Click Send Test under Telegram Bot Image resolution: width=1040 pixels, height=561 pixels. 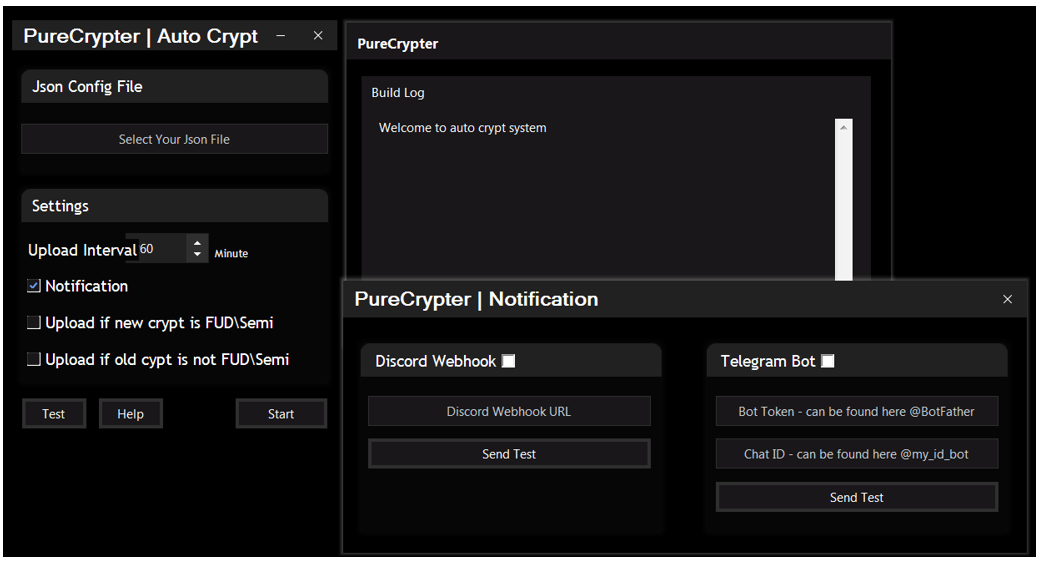pos(856,497)
